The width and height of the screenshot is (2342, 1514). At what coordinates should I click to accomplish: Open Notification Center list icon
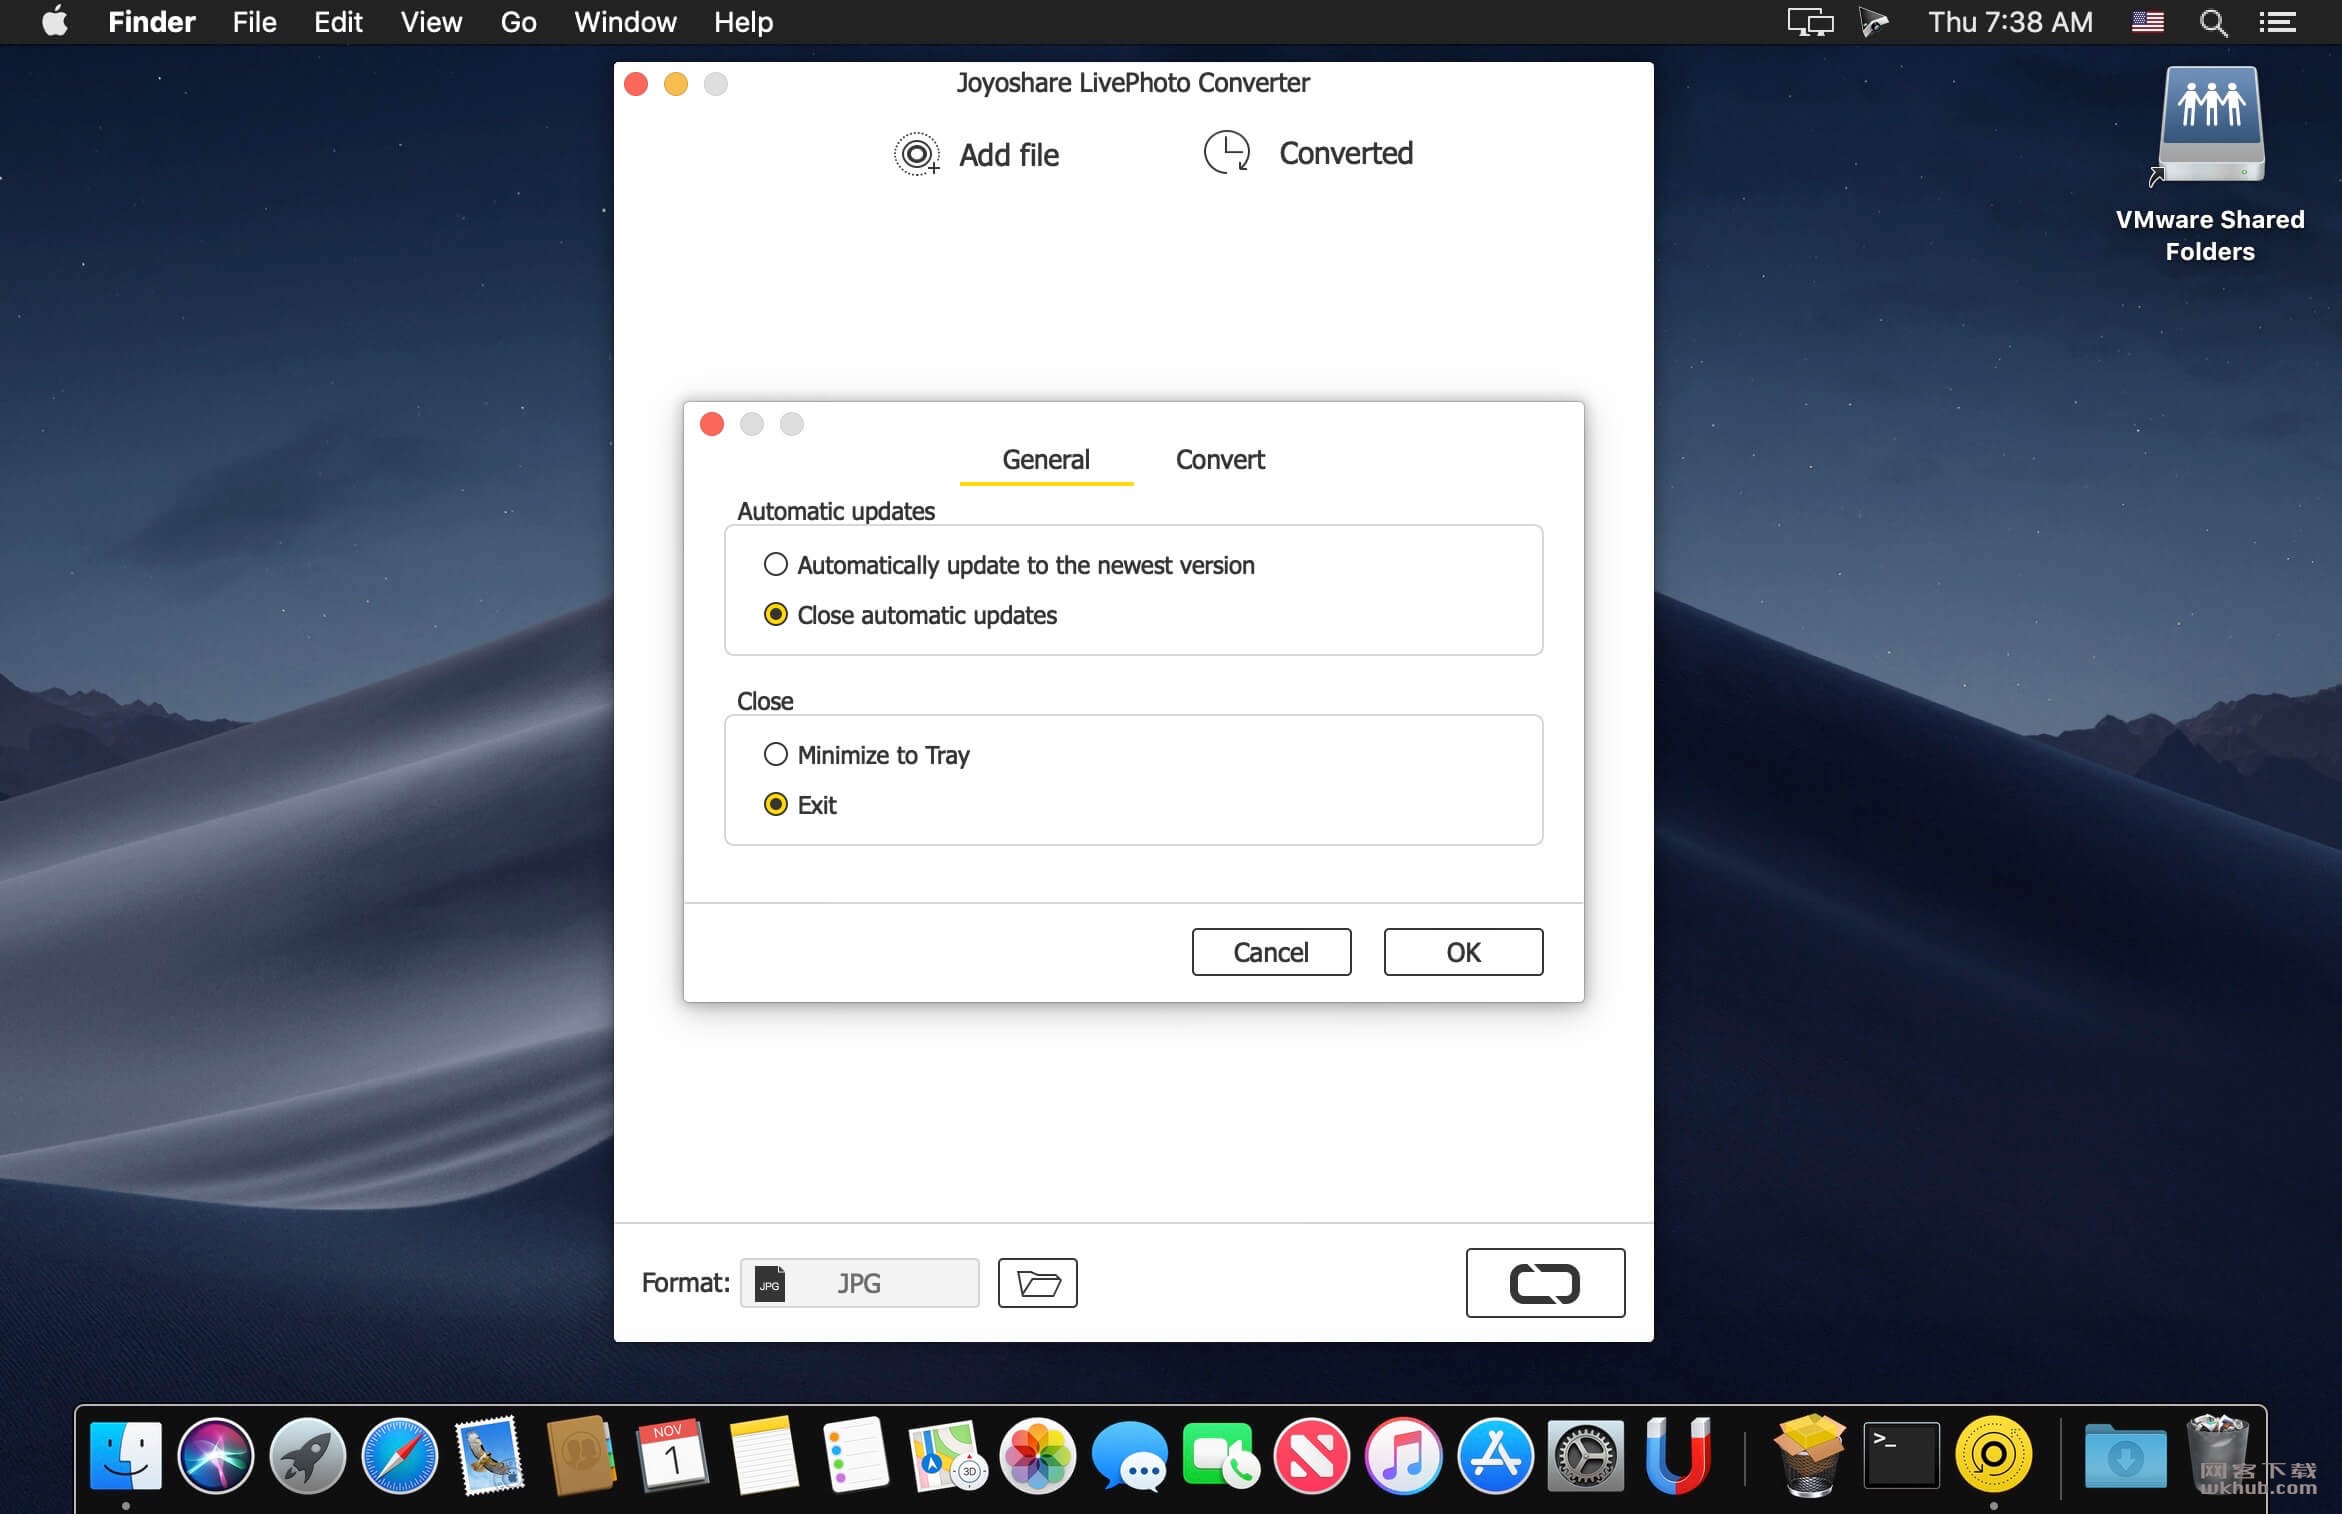(x=2277, y=22)
